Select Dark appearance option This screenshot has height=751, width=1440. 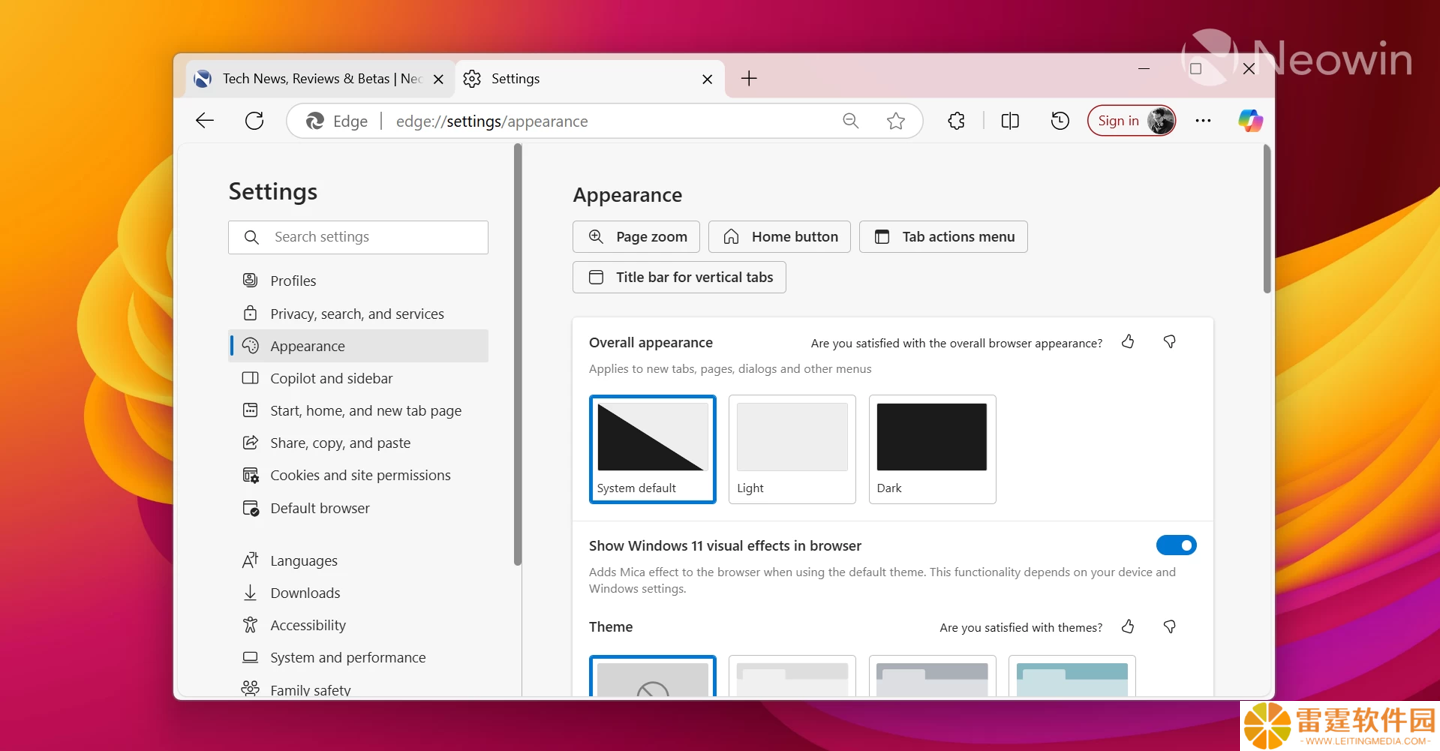(x=932, y=449)
